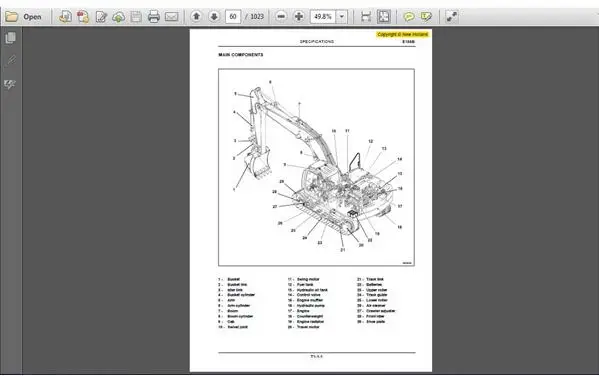
Task: Open the page thumbnails side panel
Action: pos(10,38)
